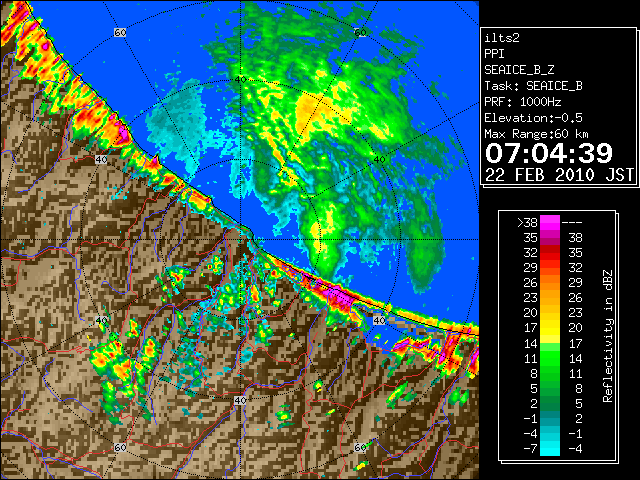This screenshot has height=480, width=640.
Task: Click "14" in left legend column
Action: pyautogui.click(x=531, y=343)
